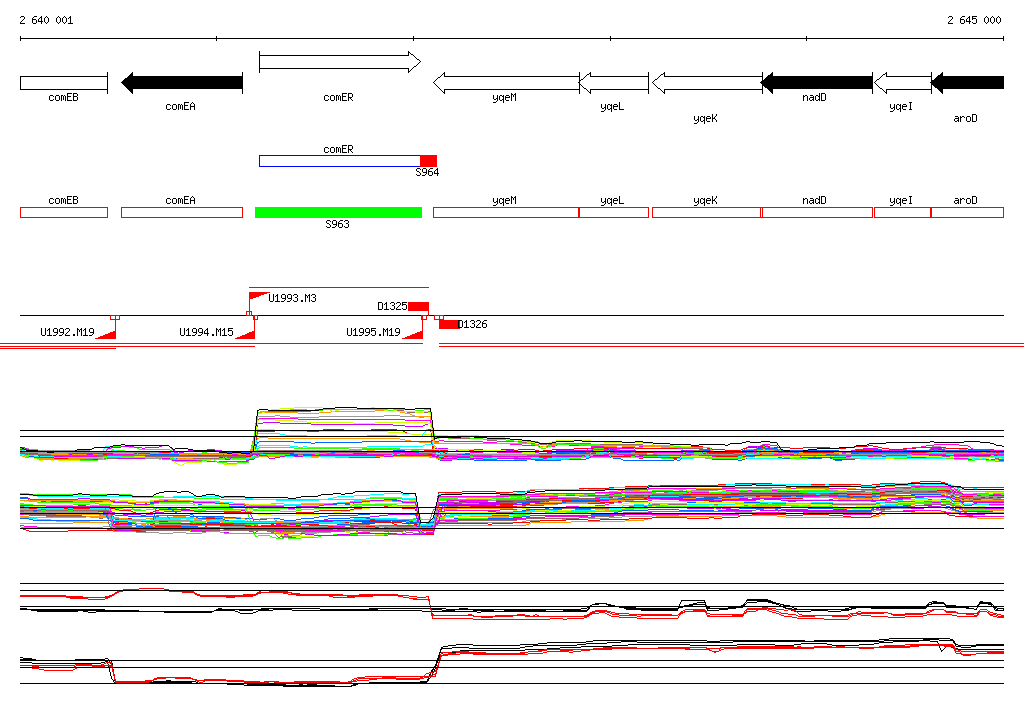Click the blue-outlined comER box
Image resolution: width=1024 pixels, height=714 pixels.
(340, 161)
